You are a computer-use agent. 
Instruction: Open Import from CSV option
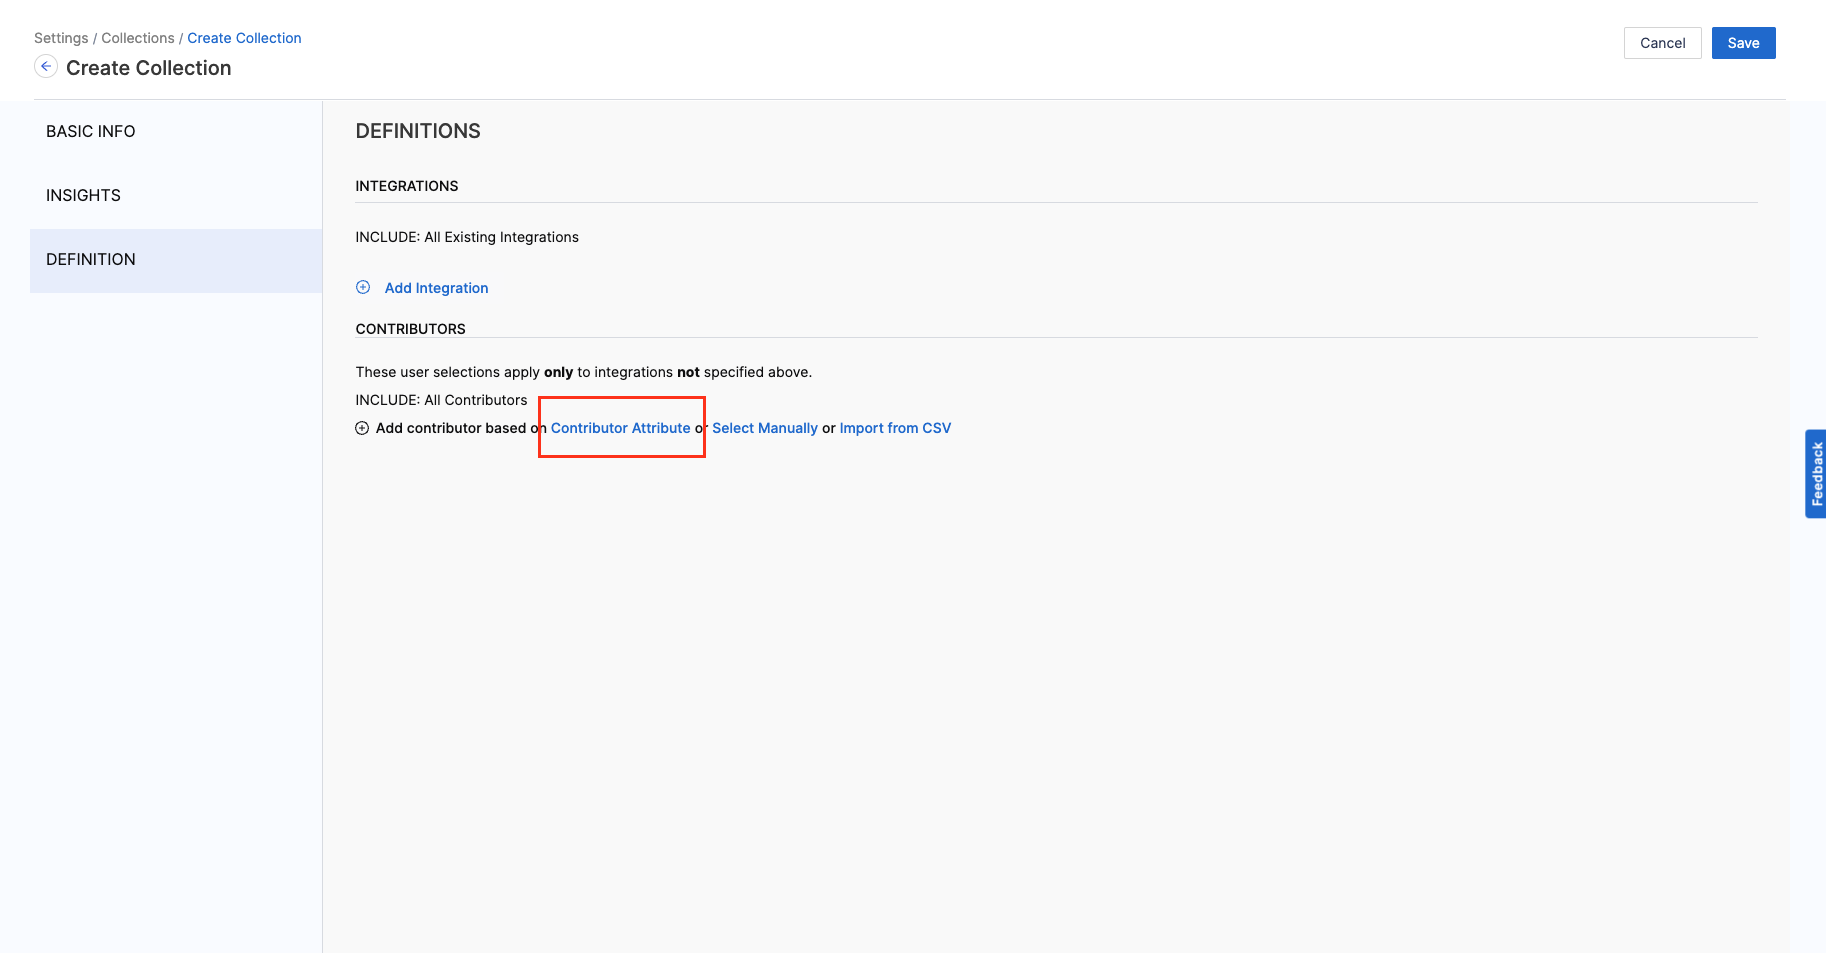[895, 428]
